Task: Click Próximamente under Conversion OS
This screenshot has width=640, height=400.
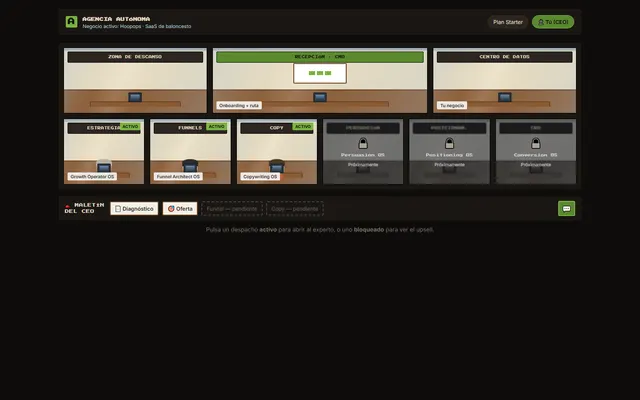Action: click(536, 164)
